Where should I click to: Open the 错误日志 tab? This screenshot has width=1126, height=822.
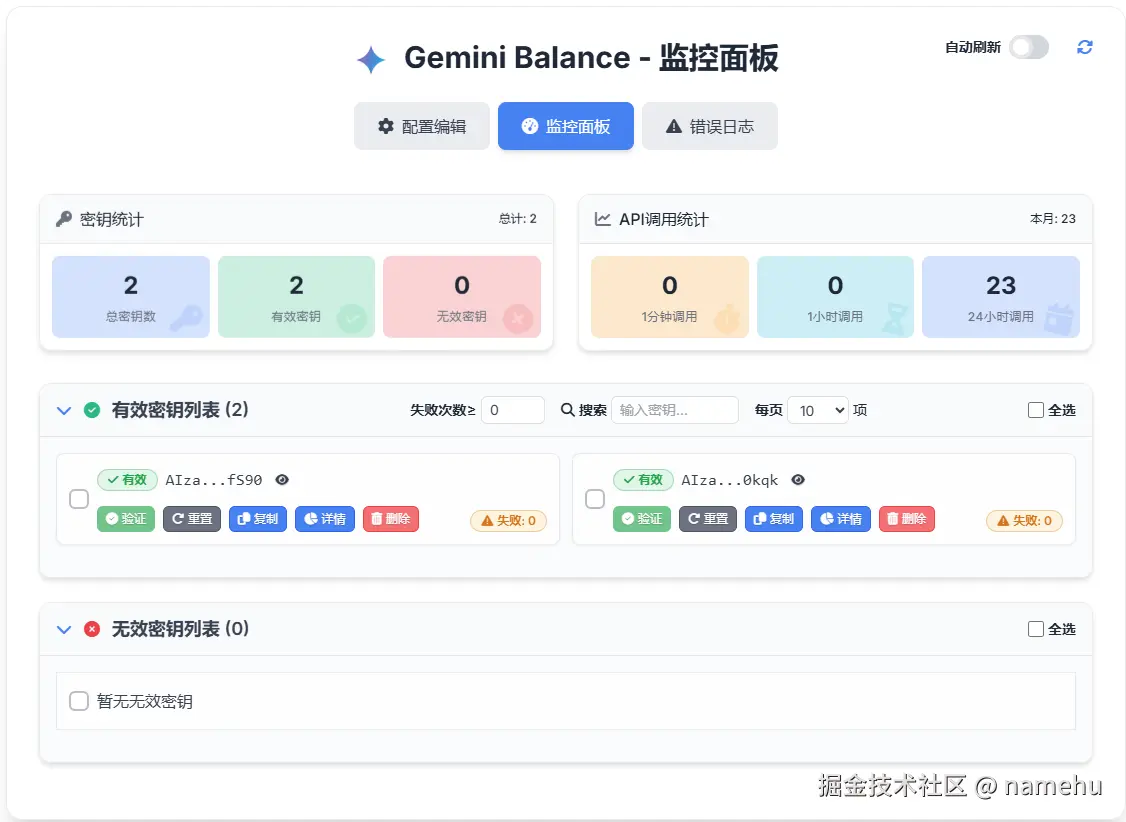709,126
